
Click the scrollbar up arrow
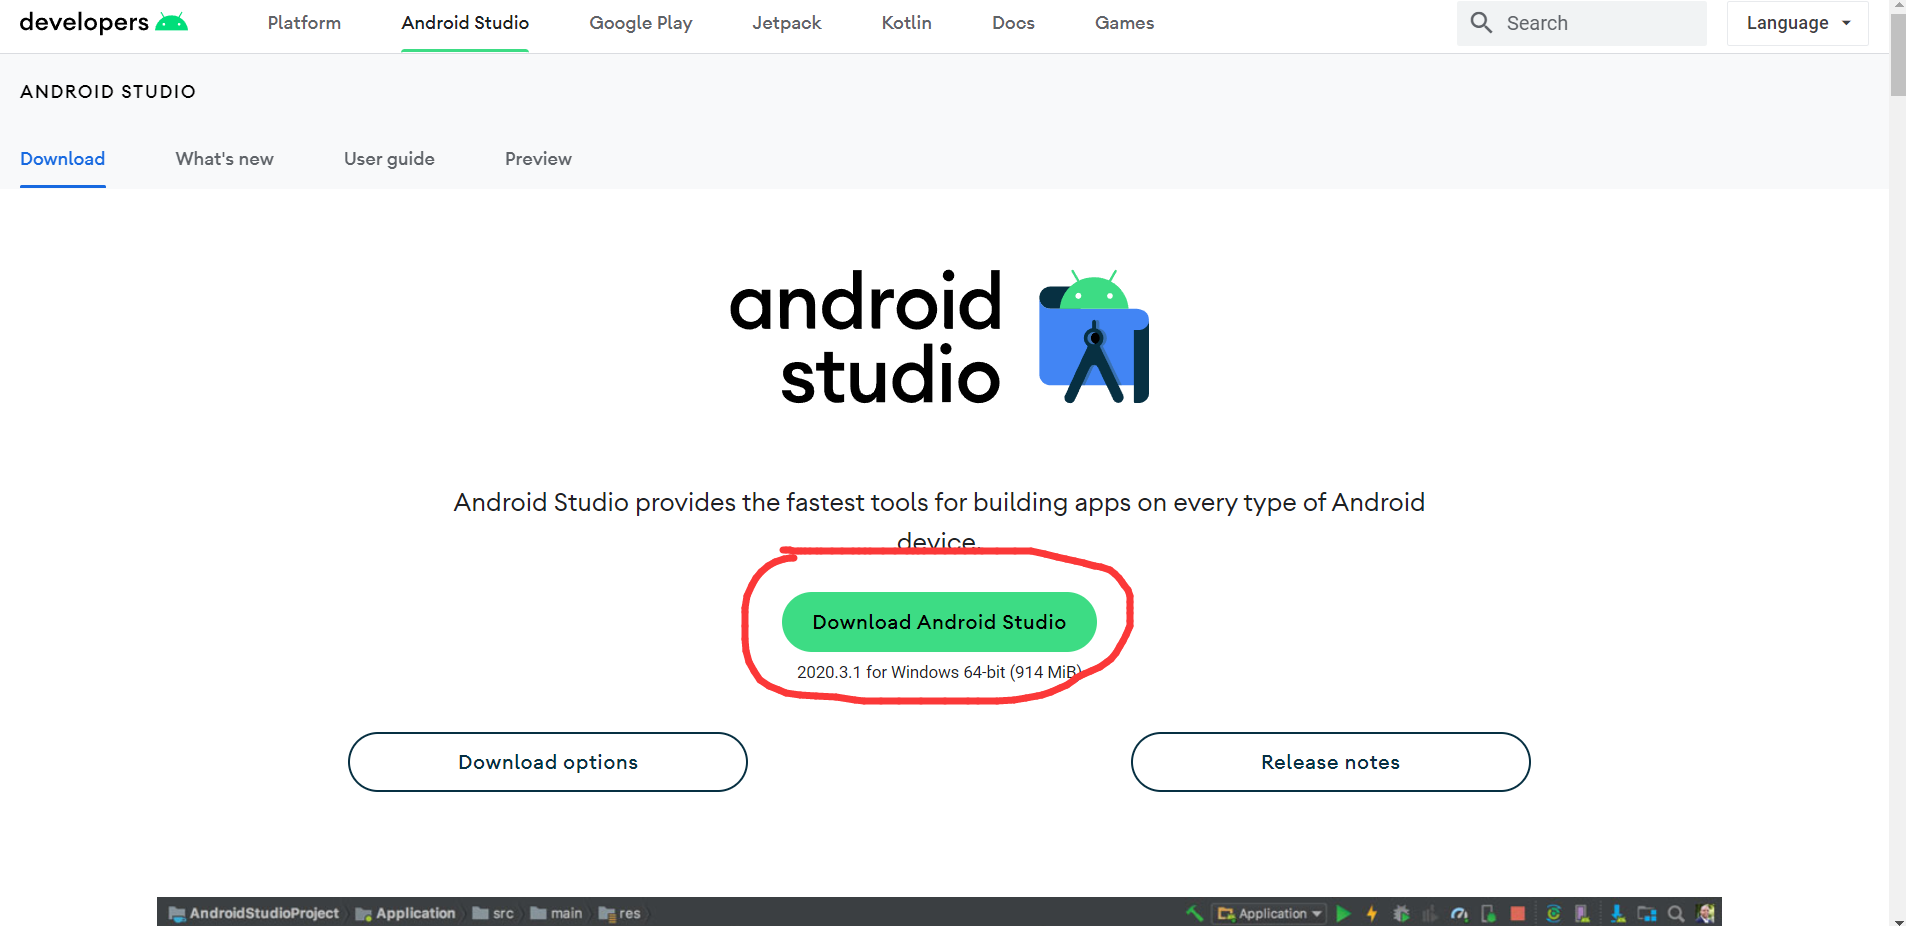tap(1897, 6)
